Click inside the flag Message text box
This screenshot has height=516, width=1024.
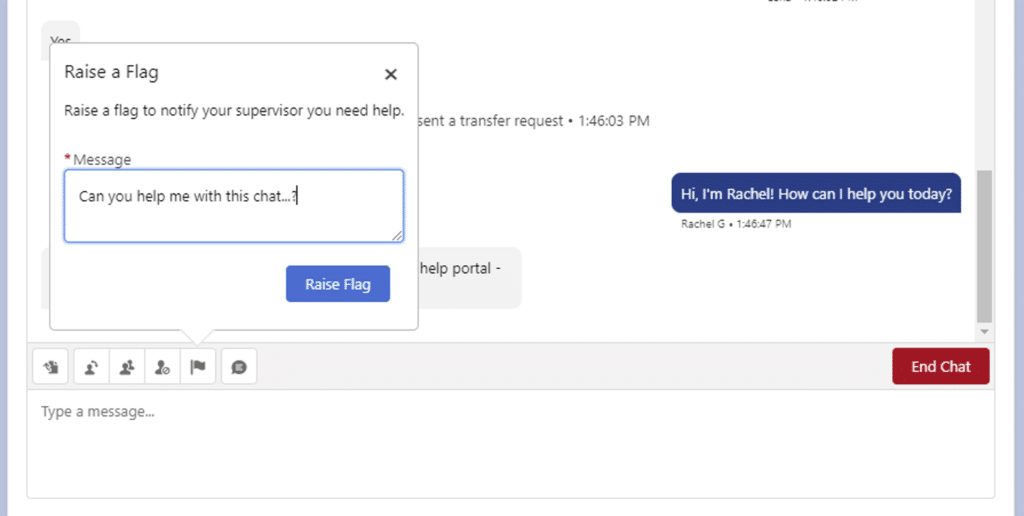(x=233, y=205)
